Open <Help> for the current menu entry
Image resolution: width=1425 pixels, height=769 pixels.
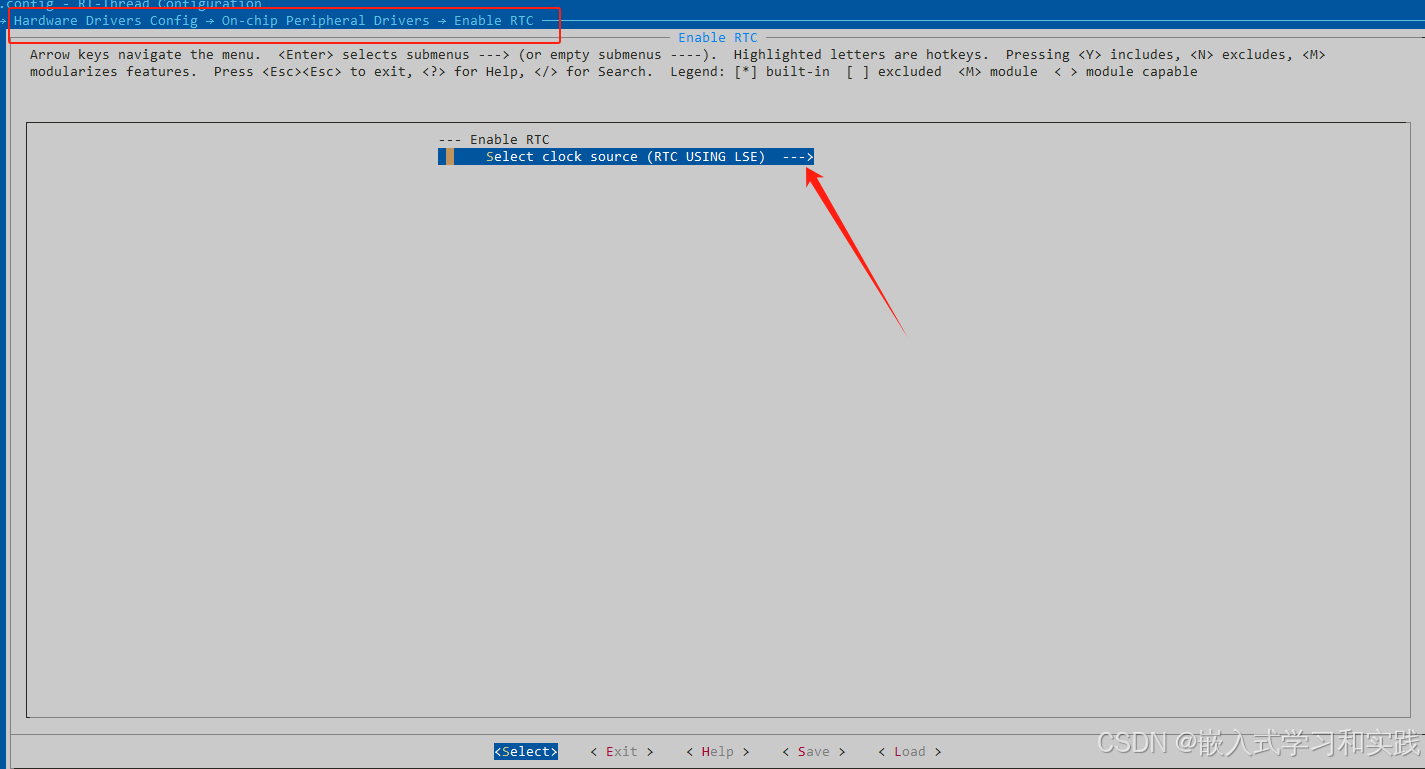pyautogui.click(x=717, y=751)
